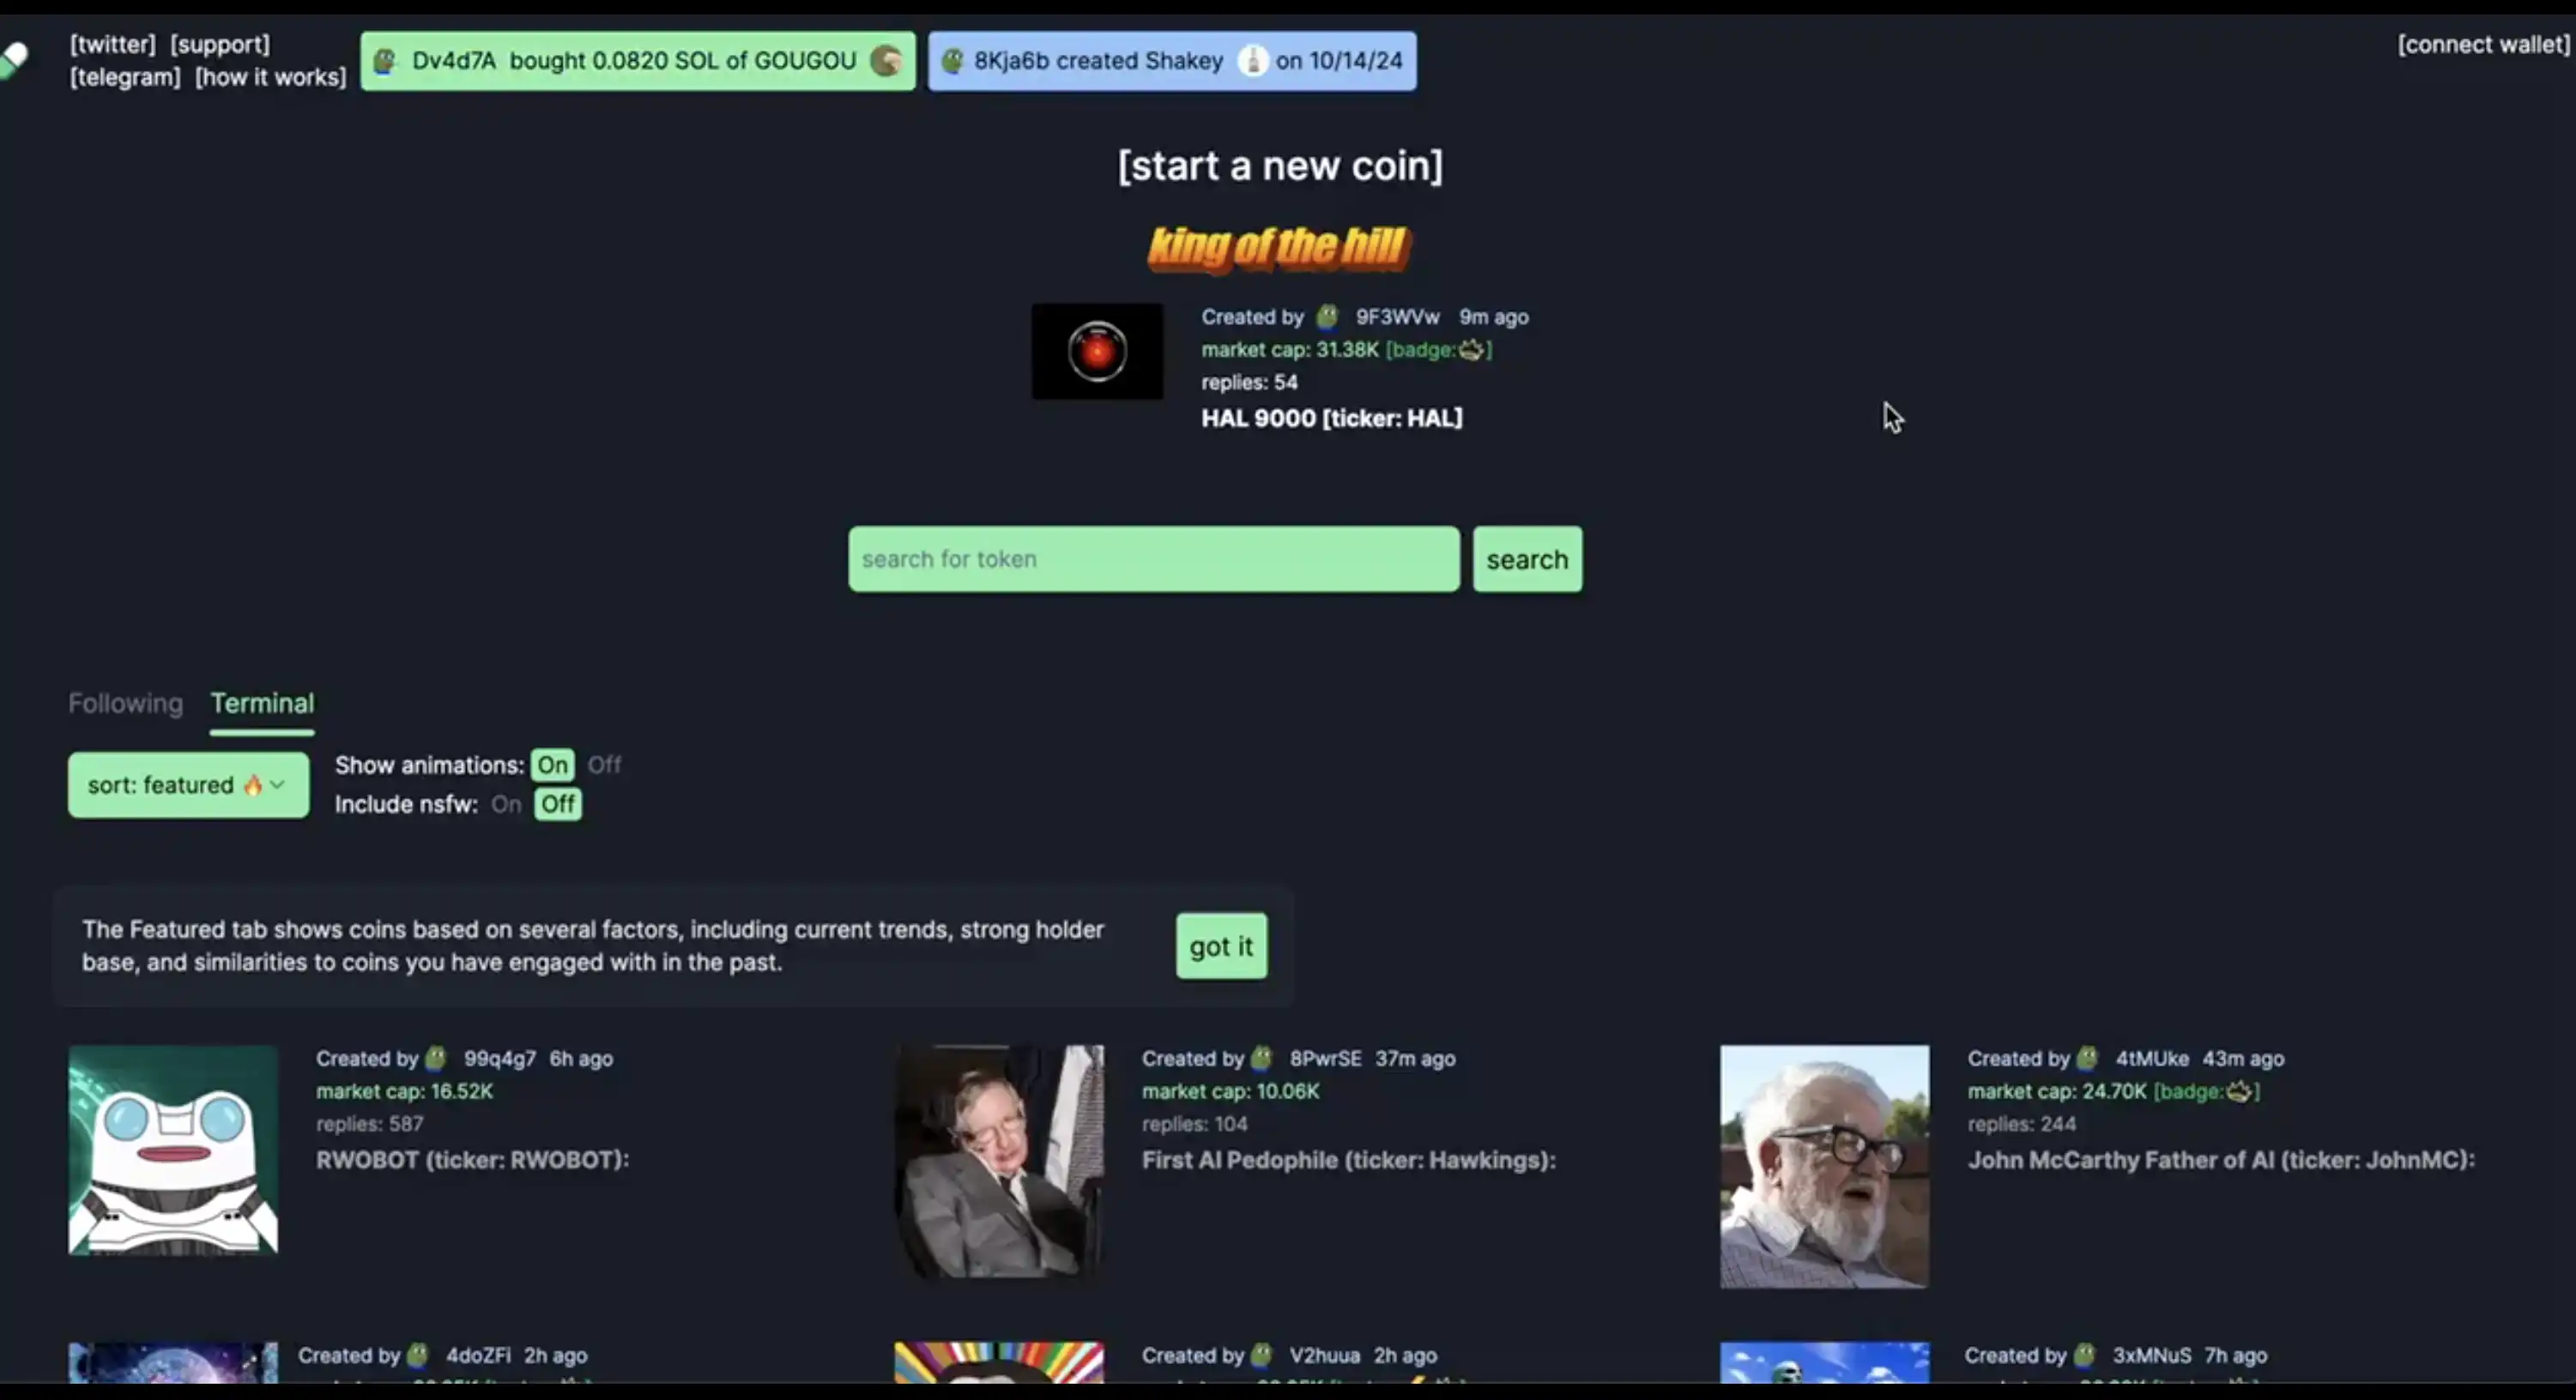Click the search for token input field
2576x1400 pixels.
point(1152,557)
